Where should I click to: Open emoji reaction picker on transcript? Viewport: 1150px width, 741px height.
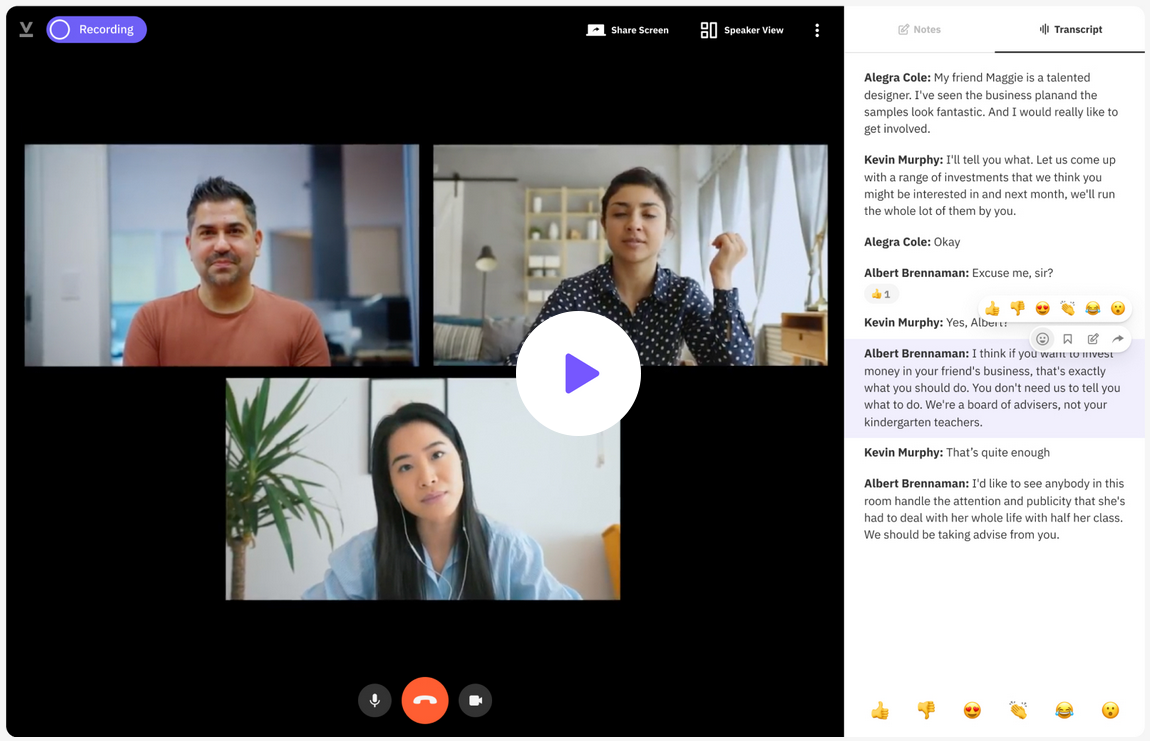point(1042,339)
